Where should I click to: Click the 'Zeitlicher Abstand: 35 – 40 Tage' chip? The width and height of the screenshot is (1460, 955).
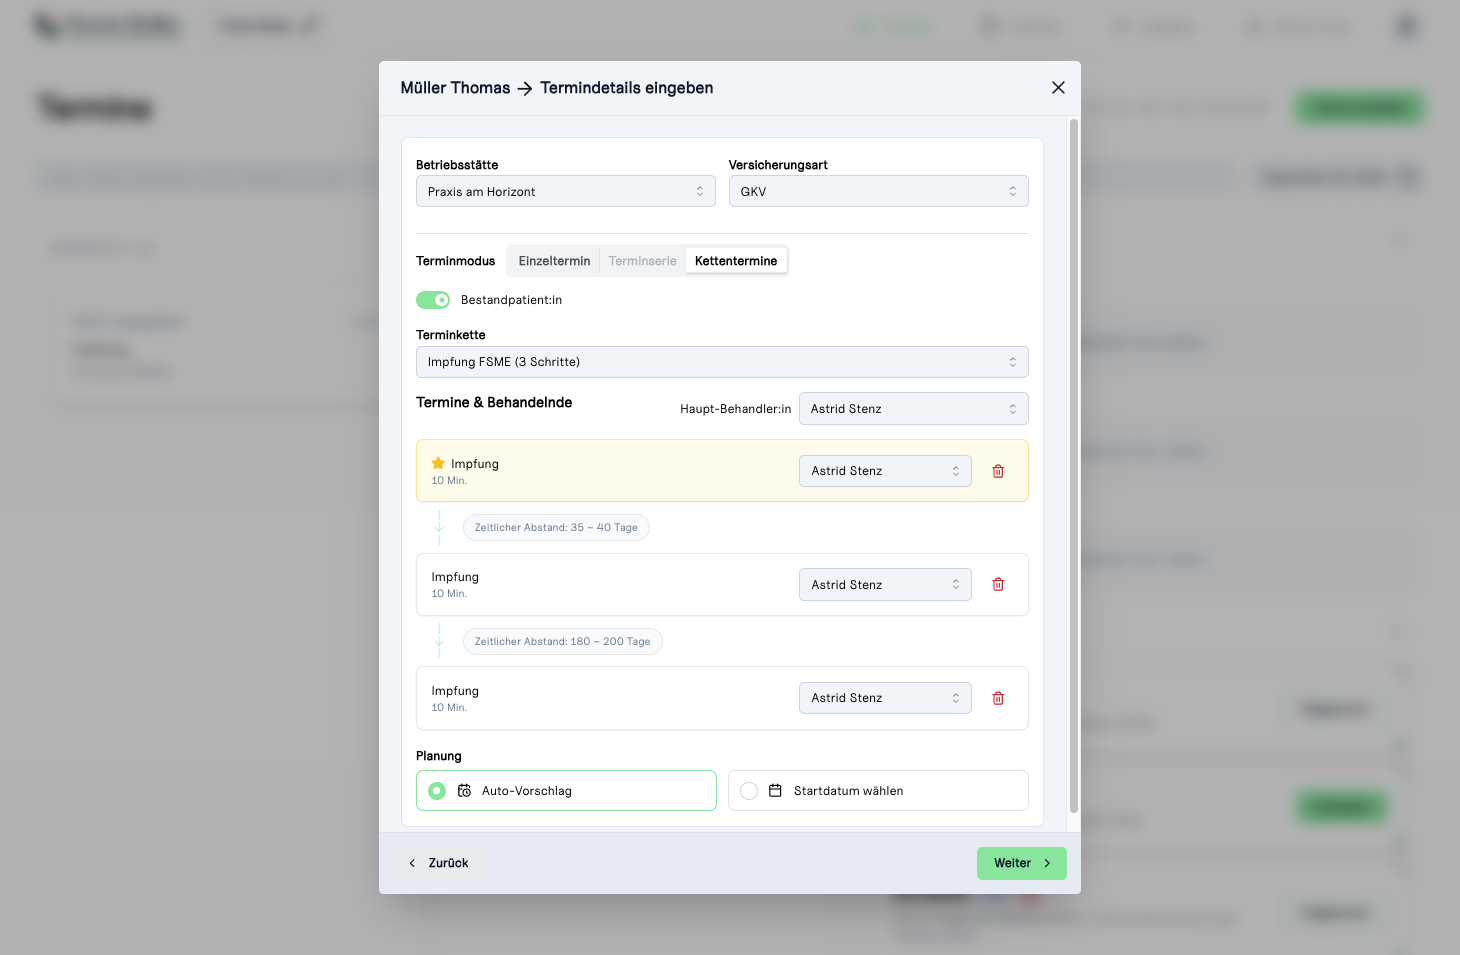[x=556, y=528]
